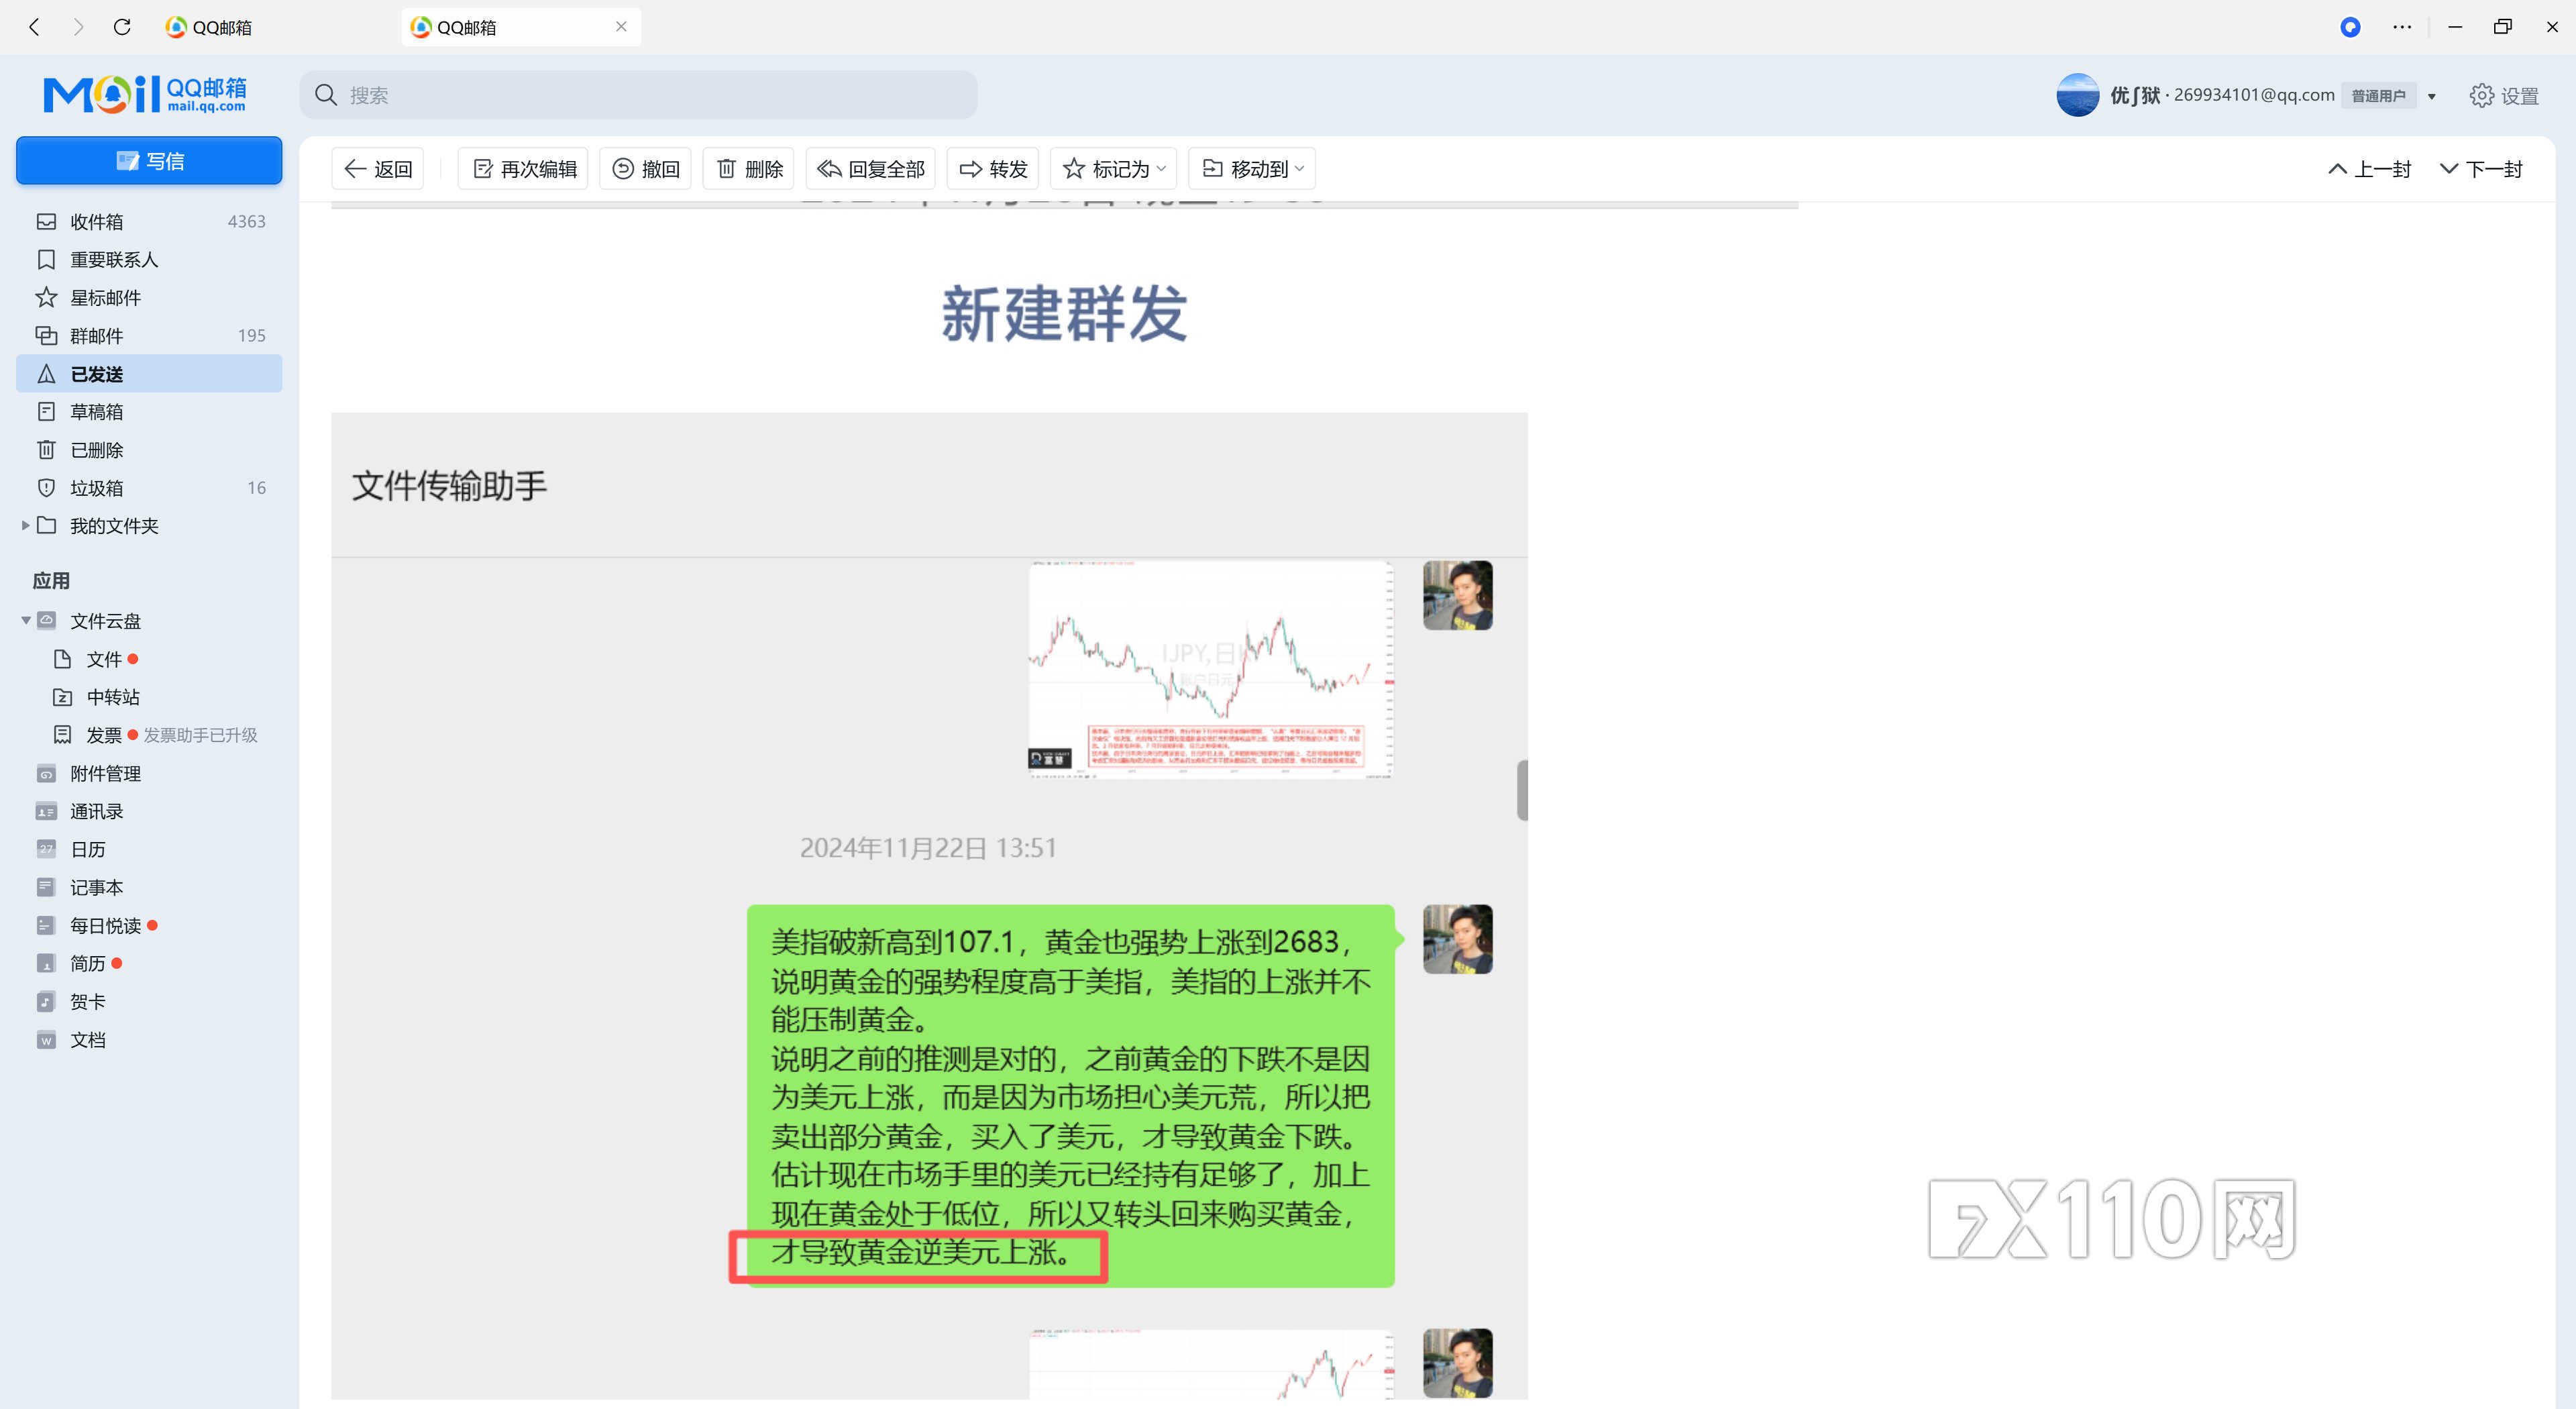Image resolution: width=2576 pixels, height=1409 pixels.
Task: Click the 新建群发 heading
Action: (x=1064, y=314)
